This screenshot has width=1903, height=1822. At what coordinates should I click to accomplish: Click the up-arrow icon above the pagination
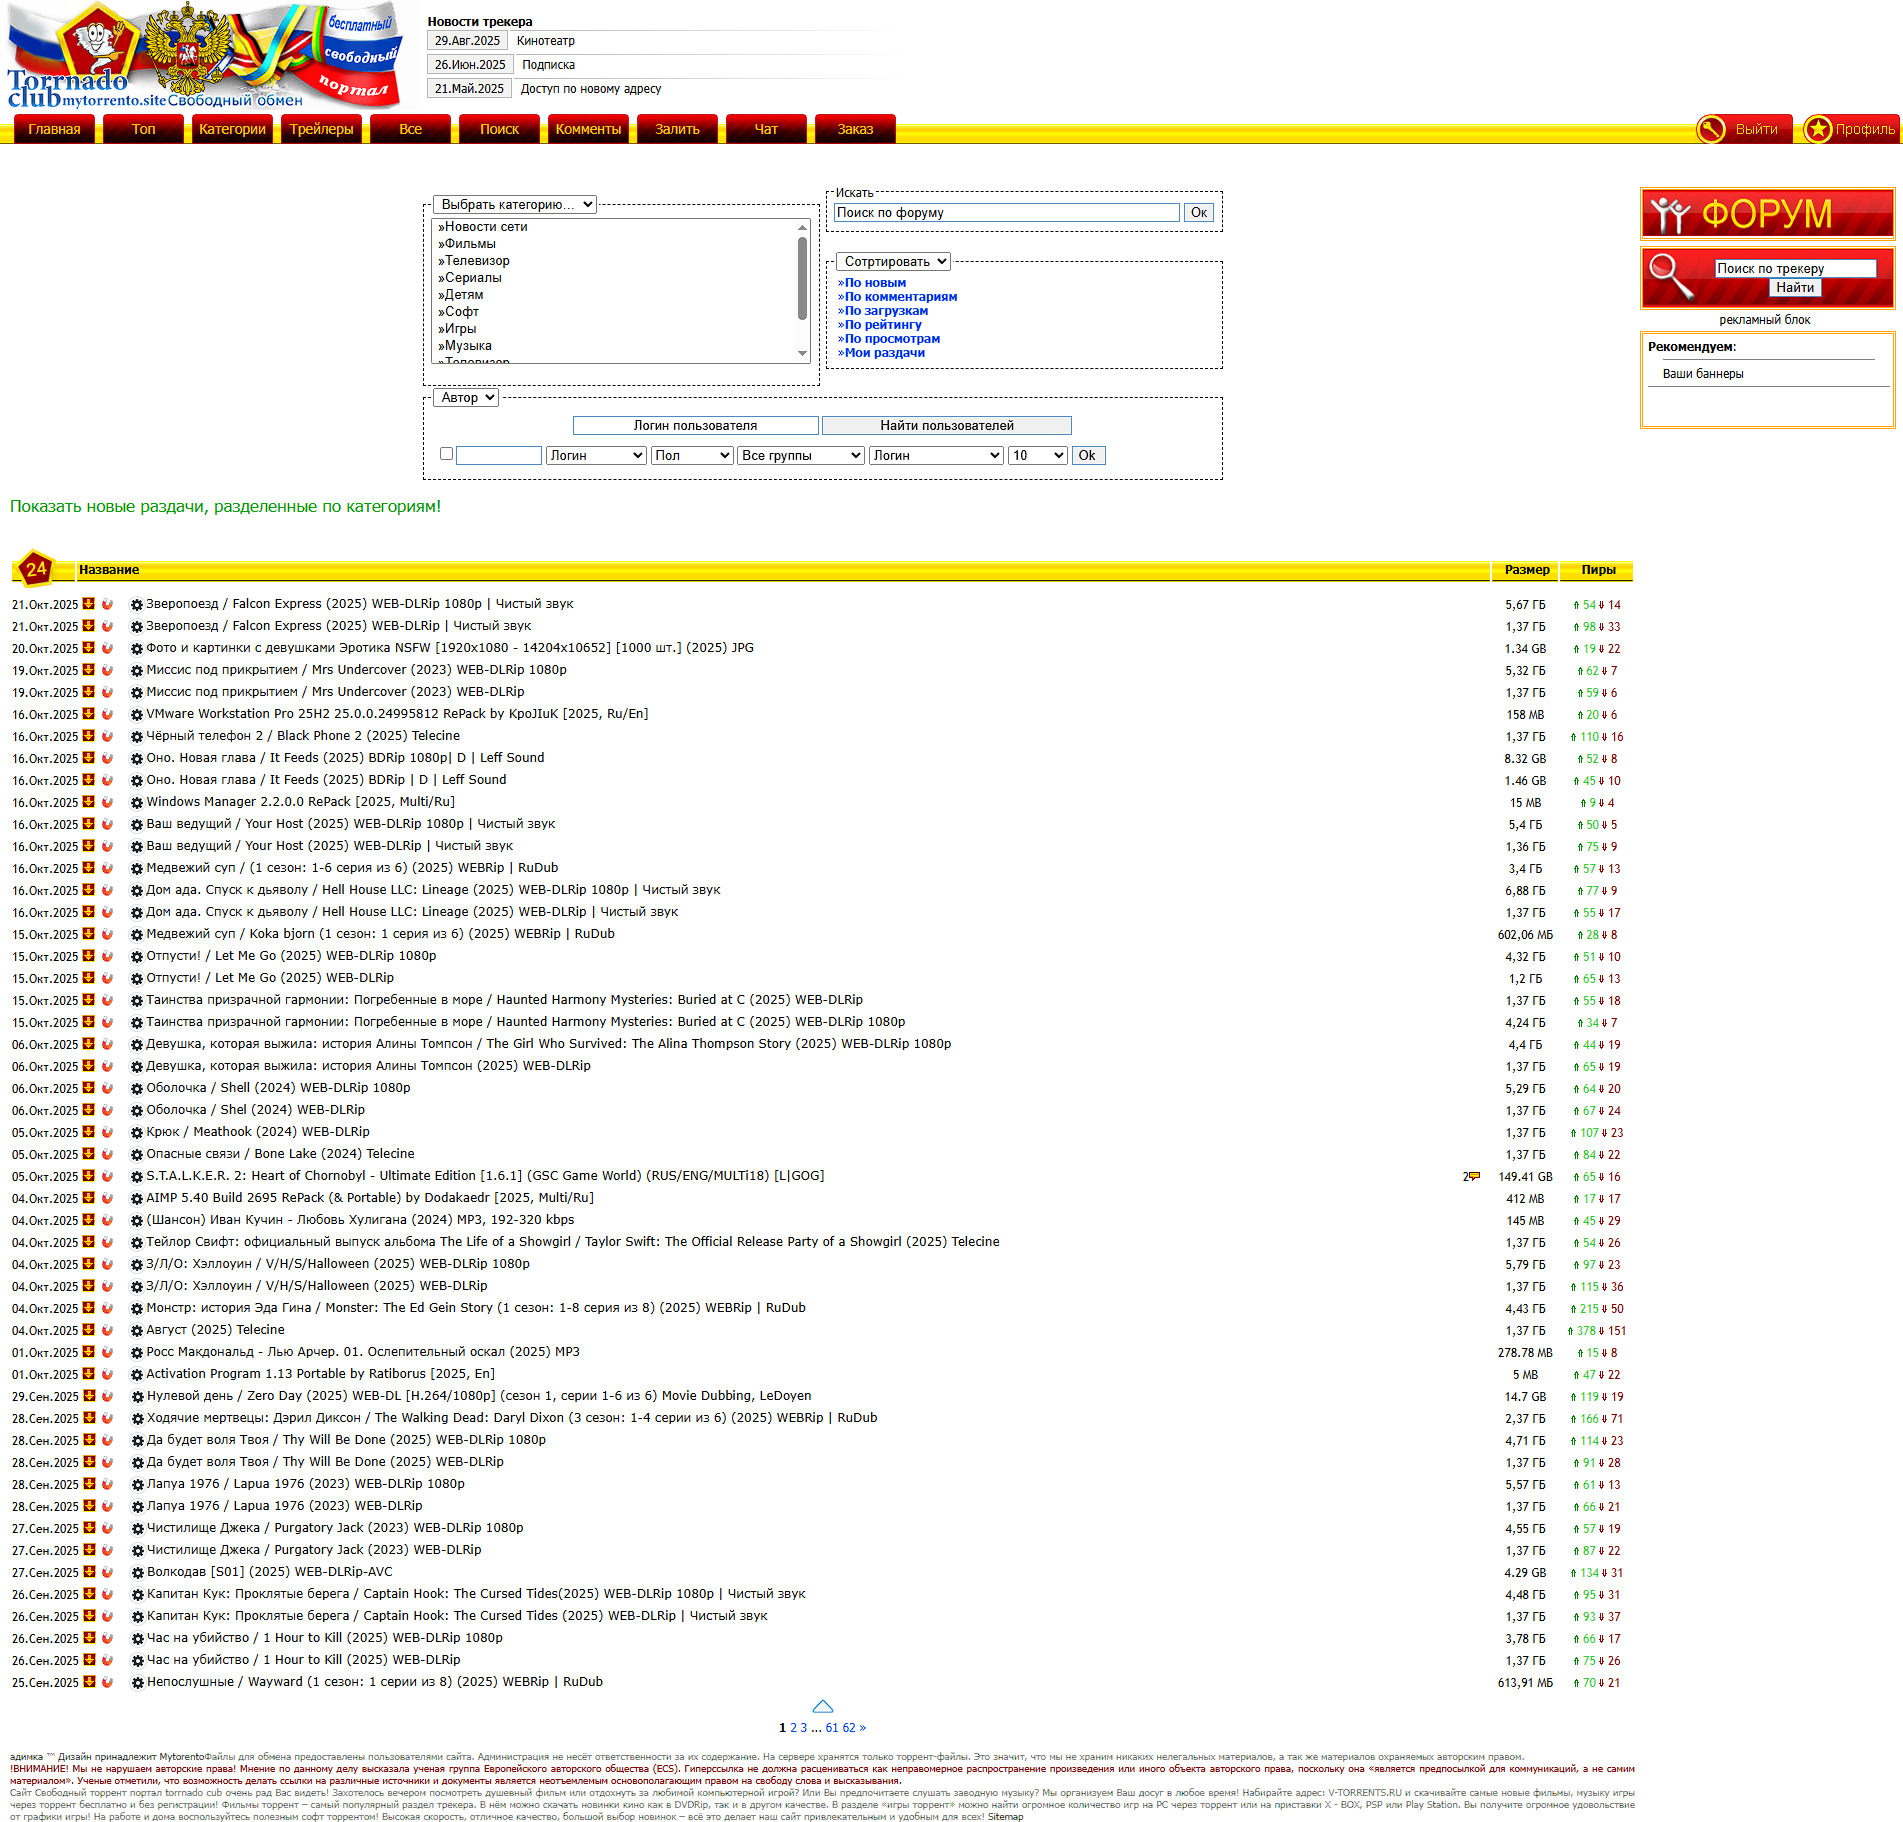[822, 1706]
